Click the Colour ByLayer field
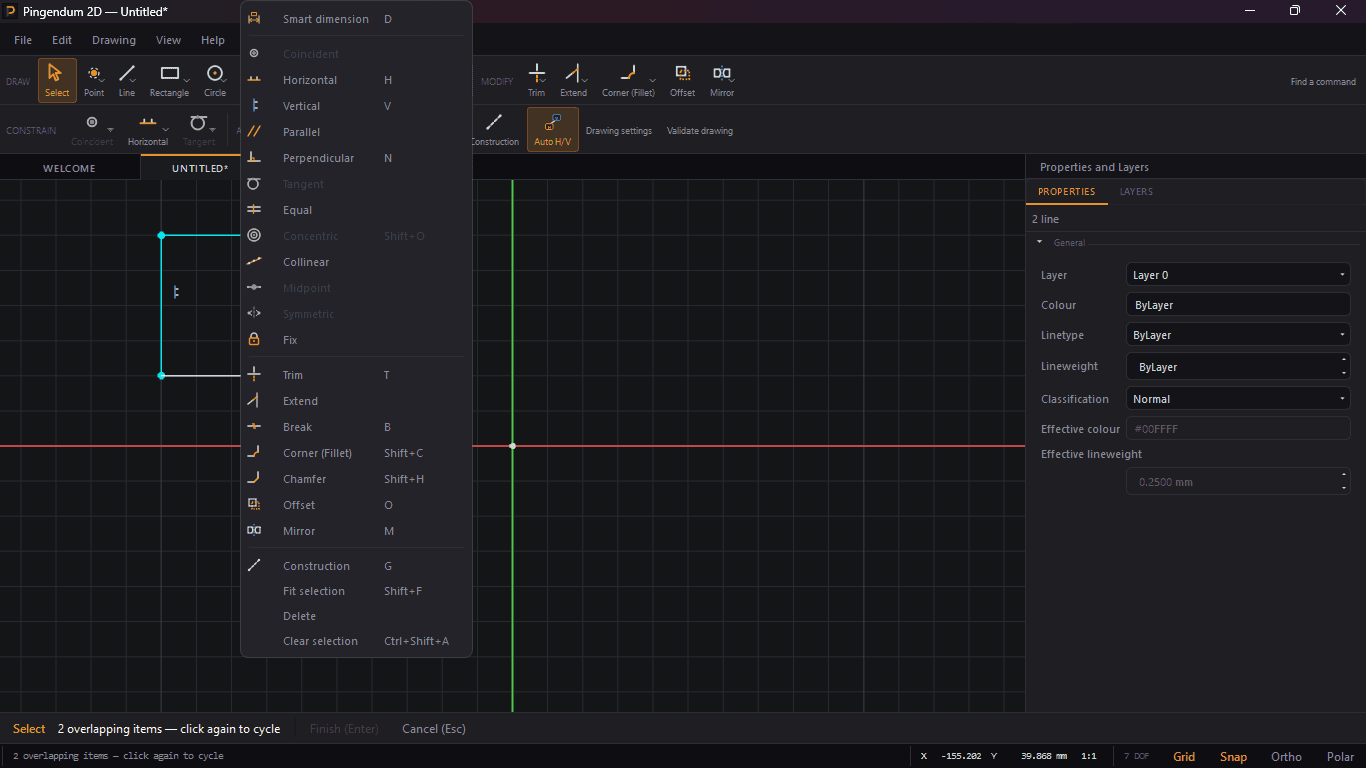The height and width of the screenshot is (768, 1366). (x=1238, y=305)
